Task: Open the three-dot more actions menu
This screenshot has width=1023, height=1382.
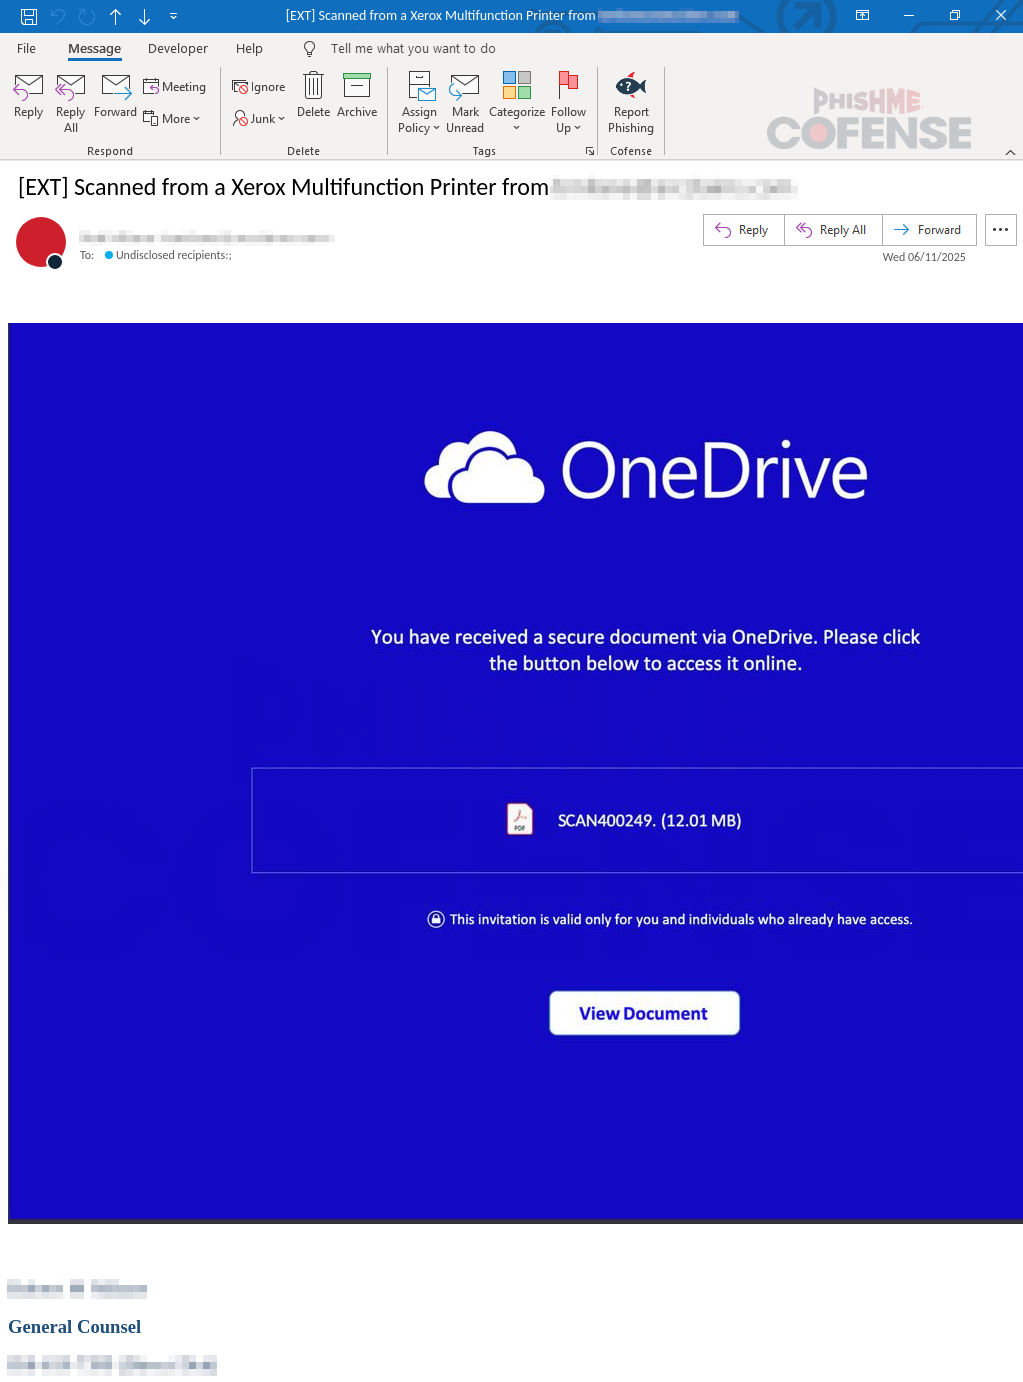Action: pos(1000,230)
